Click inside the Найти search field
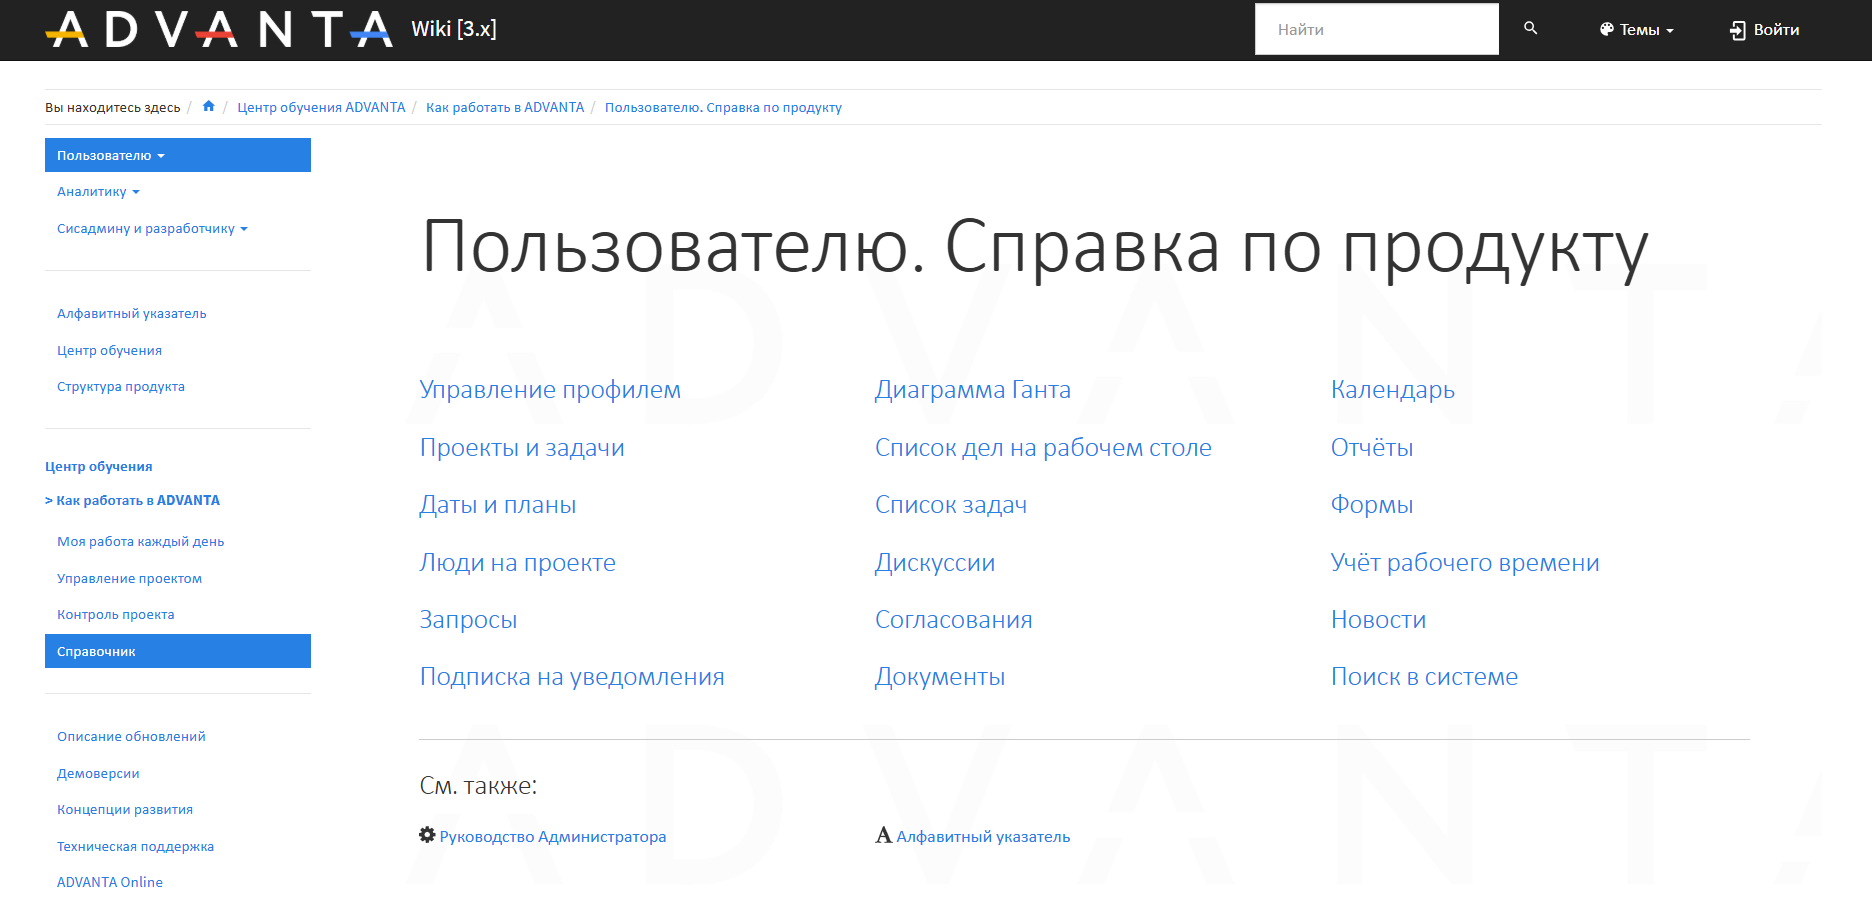Image resolution: width=1872 pixels, height=913 pixels. (x=1376, y=30)
